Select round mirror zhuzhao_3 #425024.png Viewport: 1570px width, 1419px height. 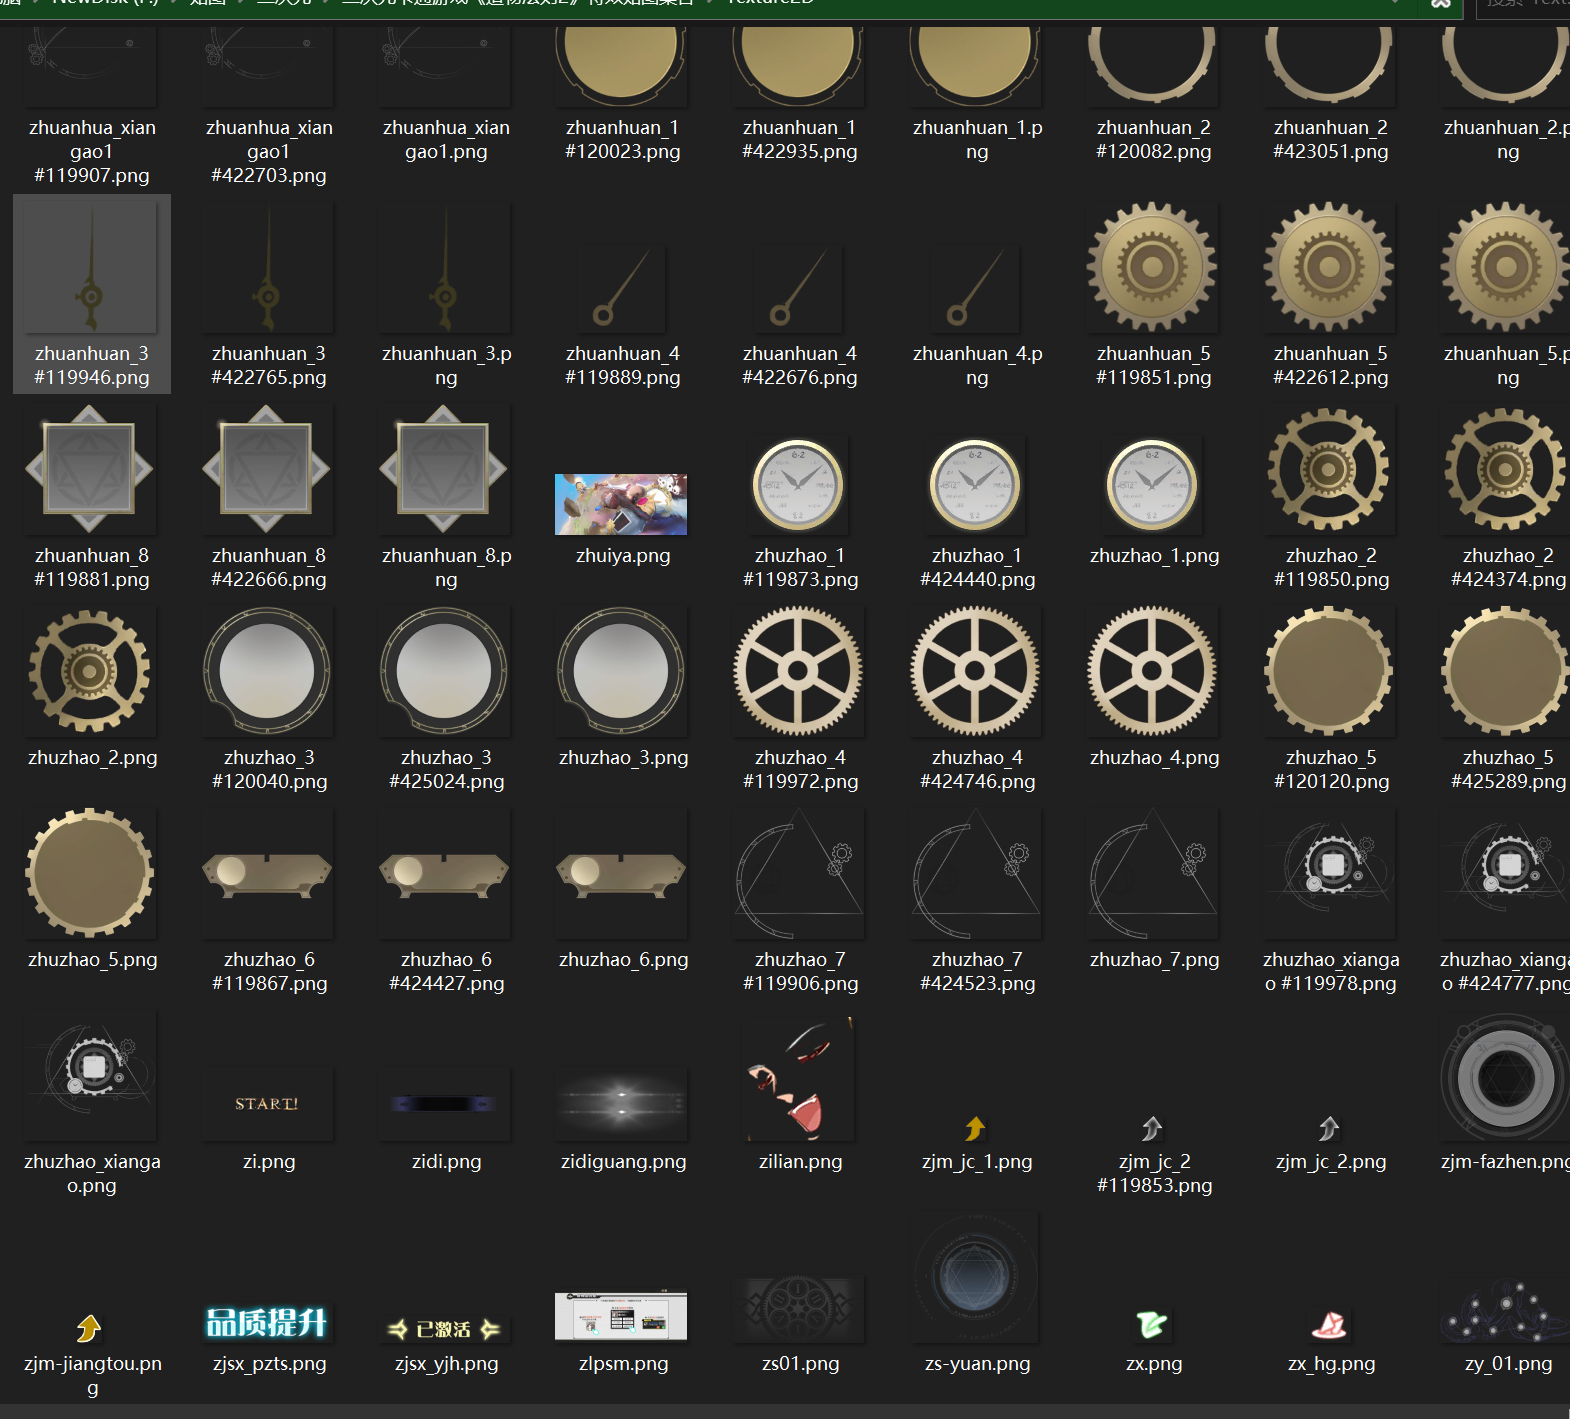[445, 671]
